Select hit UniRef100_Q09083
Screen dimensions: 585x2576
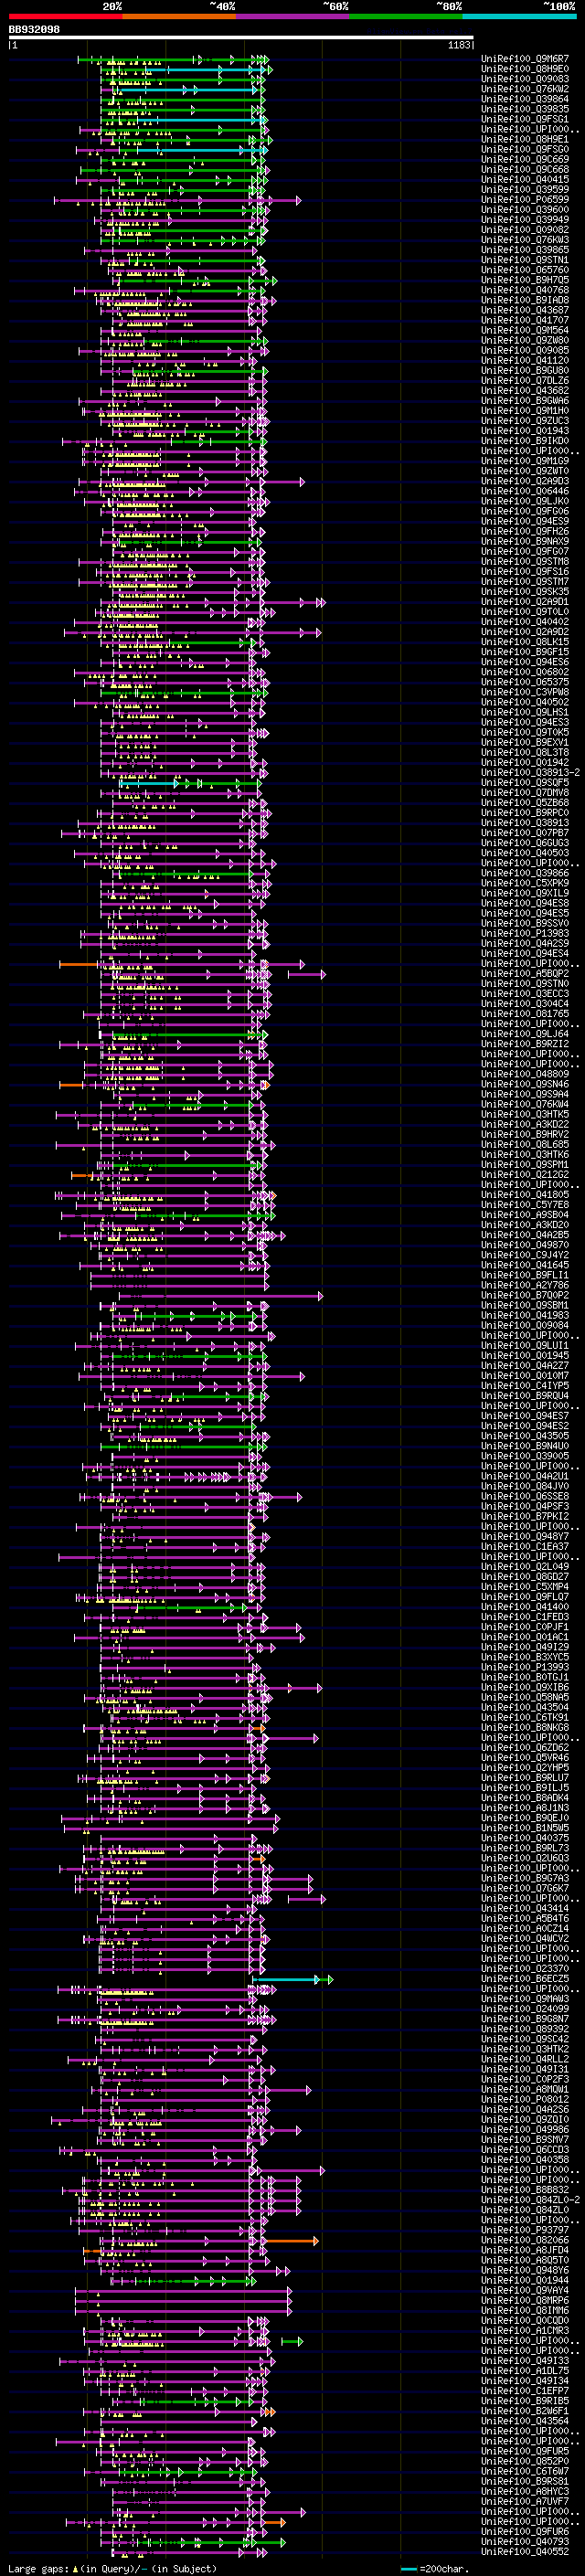(525, 79)
